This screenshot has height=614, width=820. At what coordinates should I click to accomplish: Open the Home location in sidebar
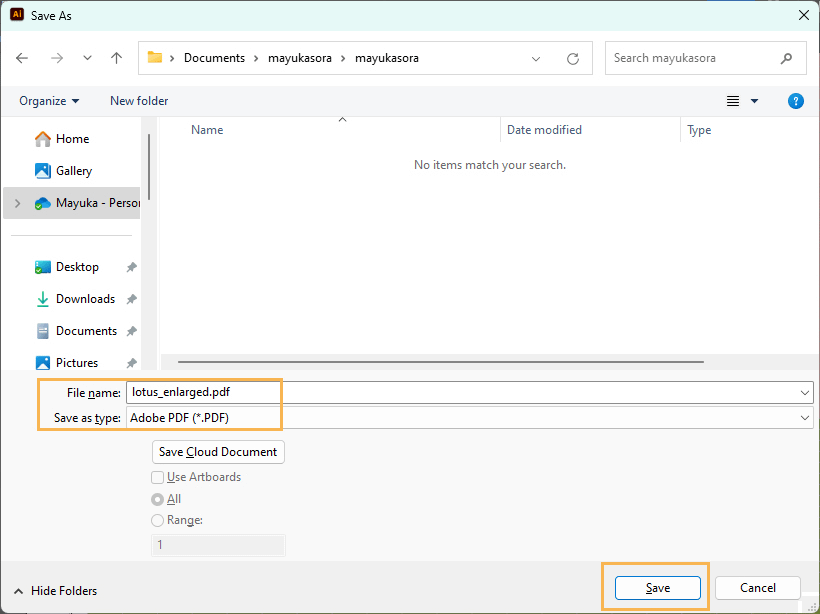coord(72,139)
